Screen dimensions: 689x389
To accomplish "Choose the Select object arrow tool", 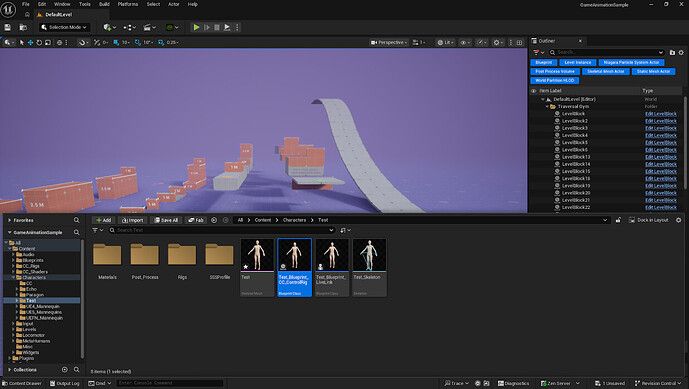I will [x=22, y=43].
